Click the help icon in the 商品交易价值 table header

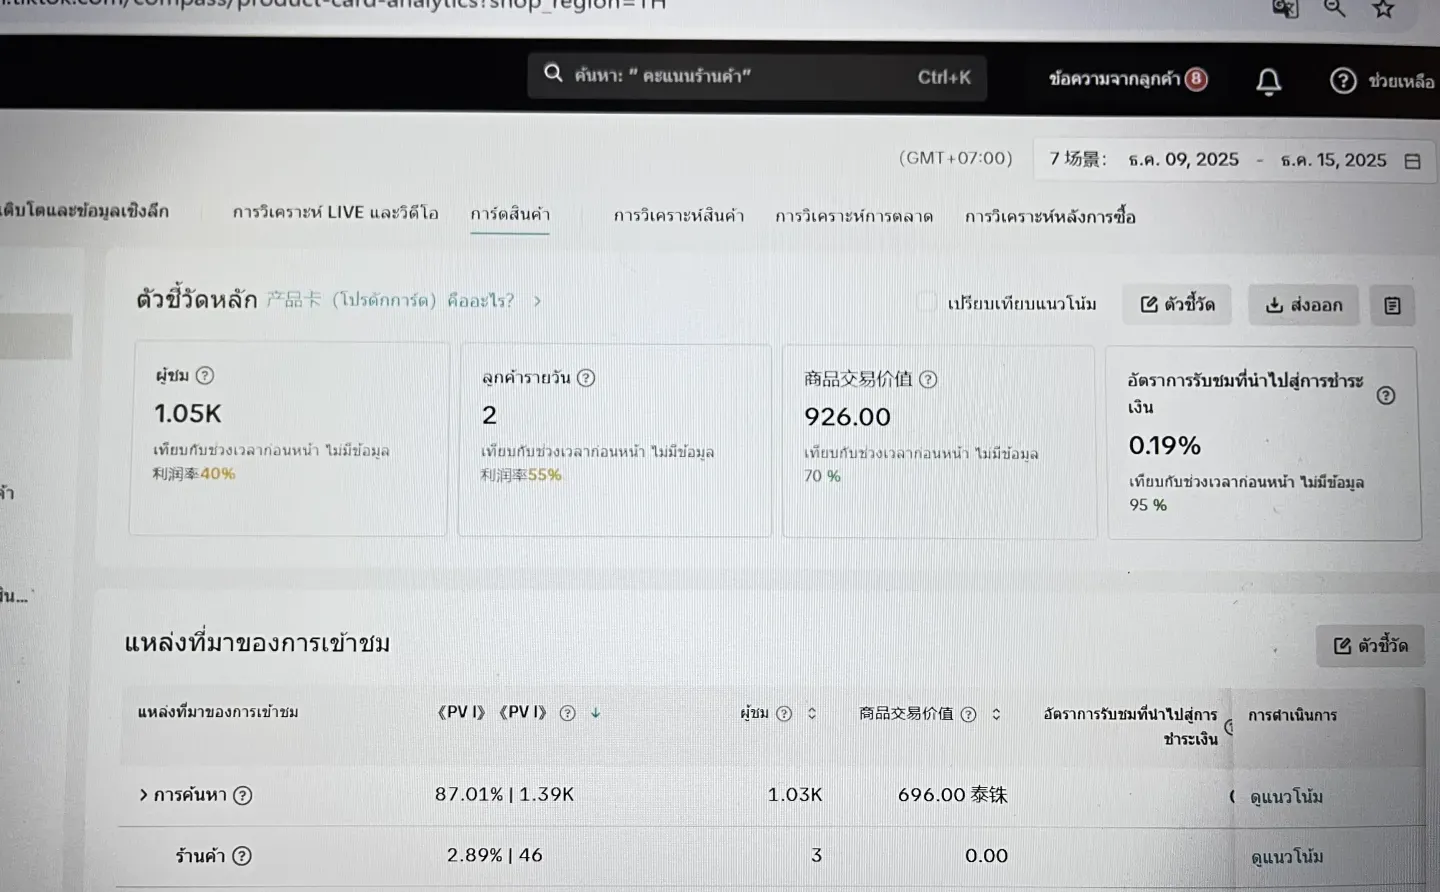[968, 714]
